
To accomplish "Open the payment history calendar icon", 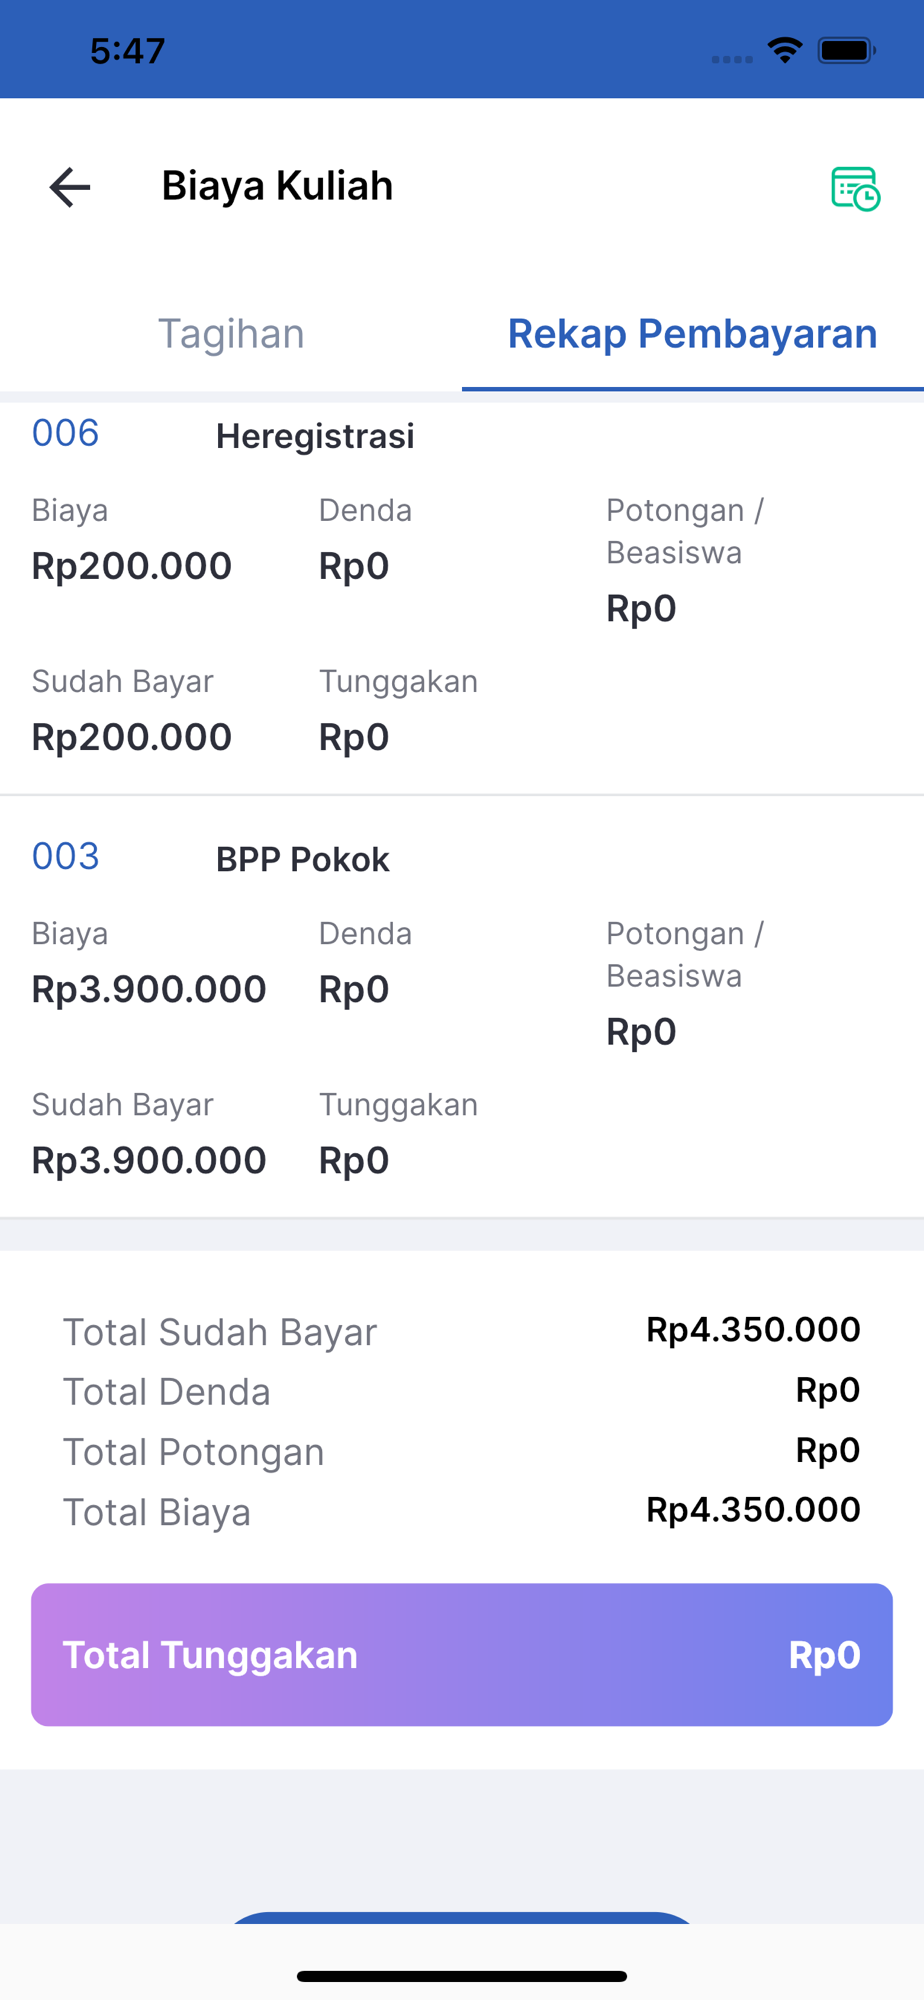I will click(x=855, y=188).
